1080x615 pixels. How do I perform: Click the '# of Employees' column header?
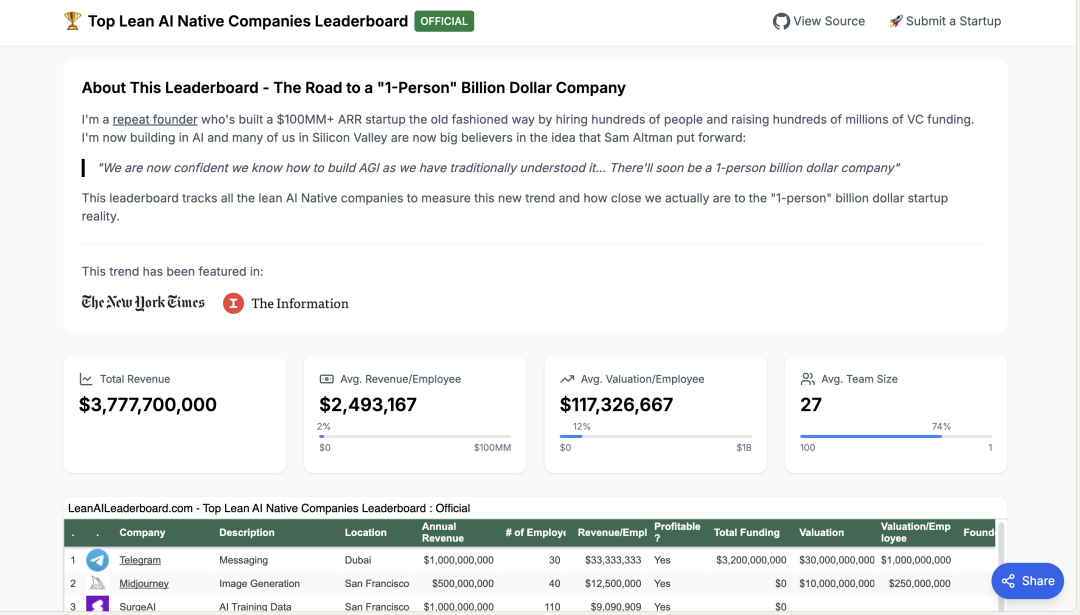pos(535,532)
